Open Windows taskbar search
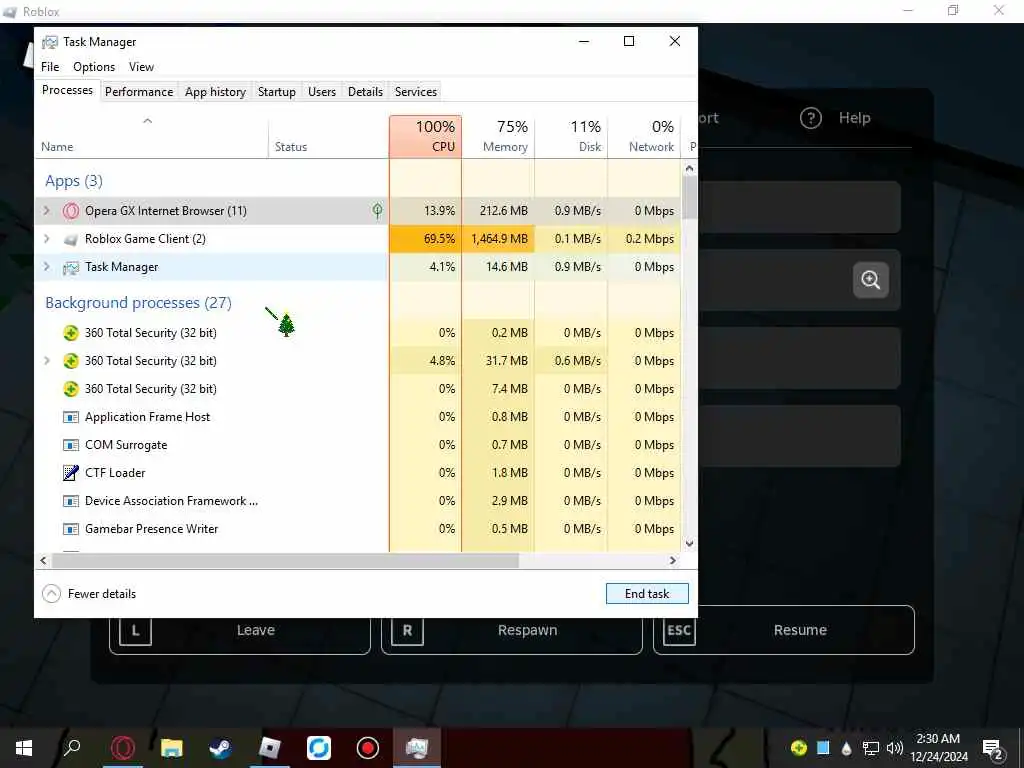Image resolution: width=1024 pixels, height=768 pixels. [72, 748]
